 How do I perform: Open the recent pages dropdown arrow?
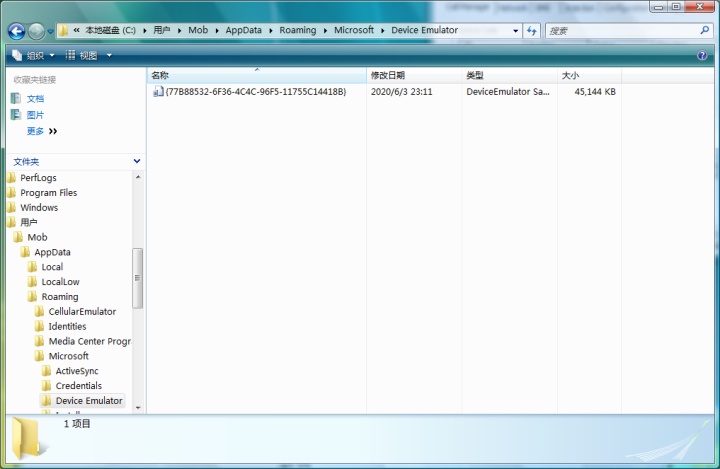pos(51,32)
